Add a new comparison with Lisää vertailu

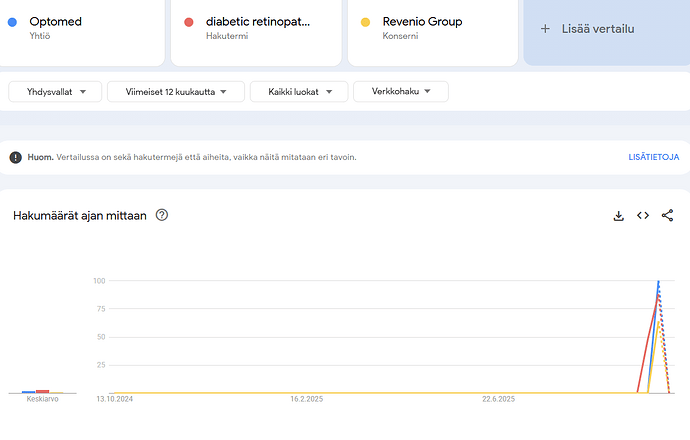pyautogui.click(x=606, y=31)
